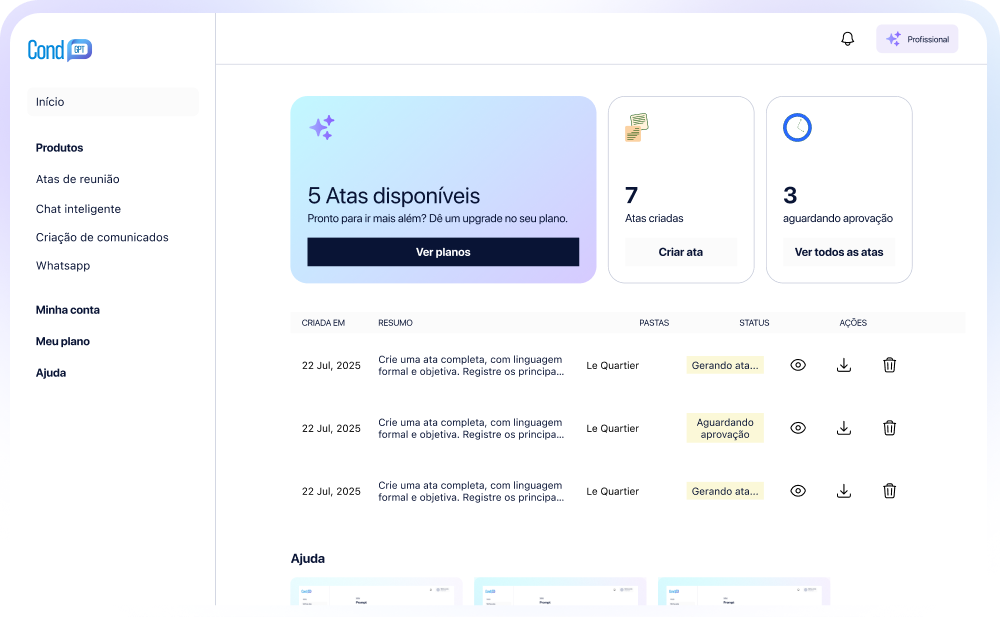Click the number 3 aguardando aprovação count
The image size is (1000, 617).
coord(790,195)
